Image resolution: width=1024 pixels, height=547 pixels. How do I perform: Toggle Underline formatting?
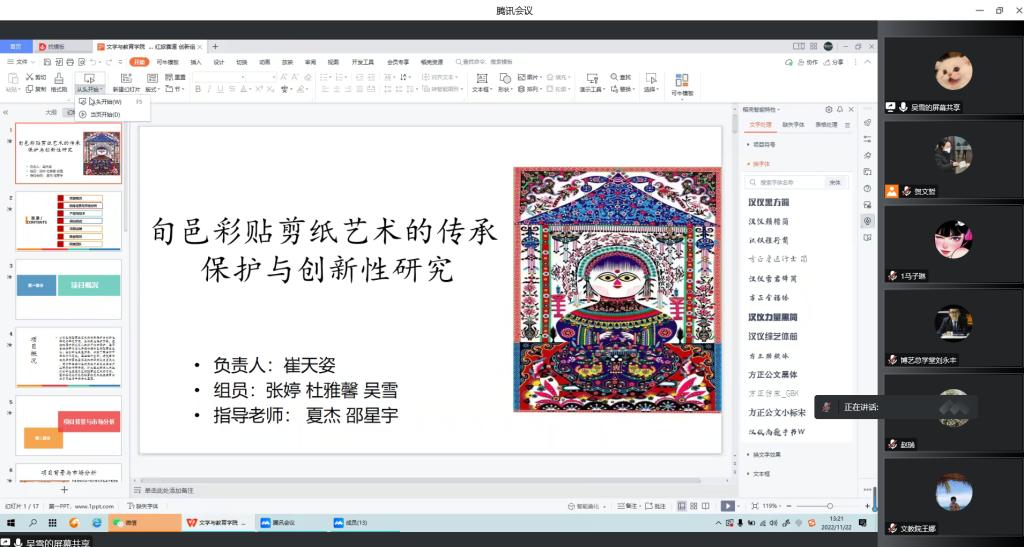click(x=220, y=89)
